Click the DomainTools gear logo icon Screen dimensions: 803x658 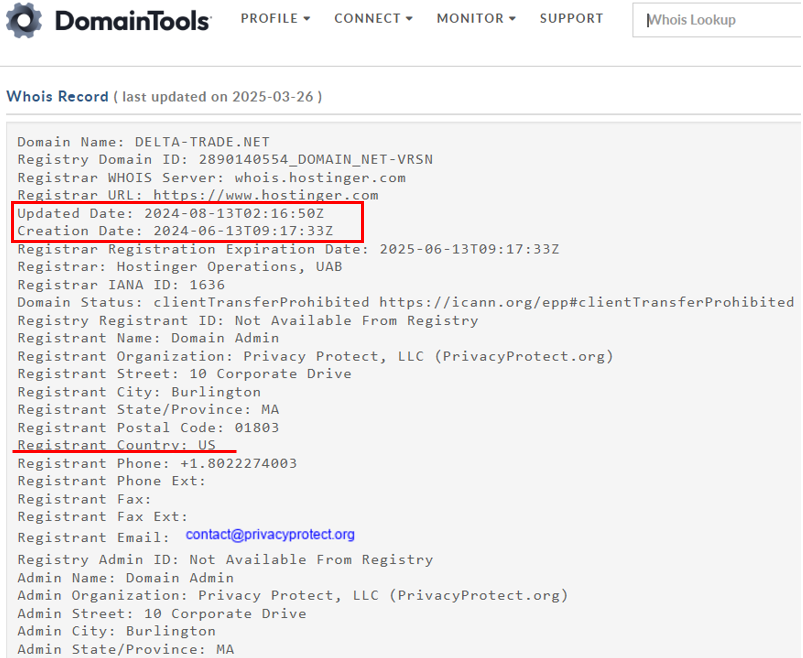pos(24,21)
